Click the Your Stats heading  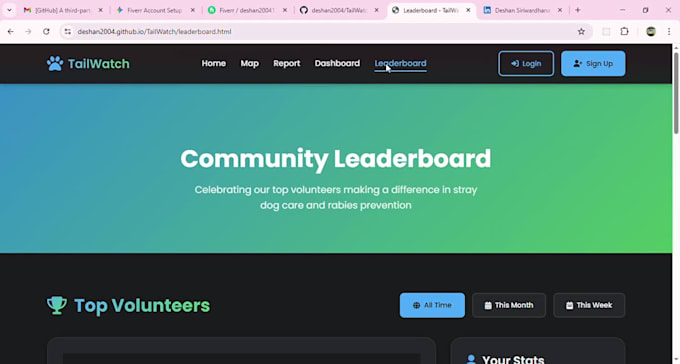tap(513, 359)
